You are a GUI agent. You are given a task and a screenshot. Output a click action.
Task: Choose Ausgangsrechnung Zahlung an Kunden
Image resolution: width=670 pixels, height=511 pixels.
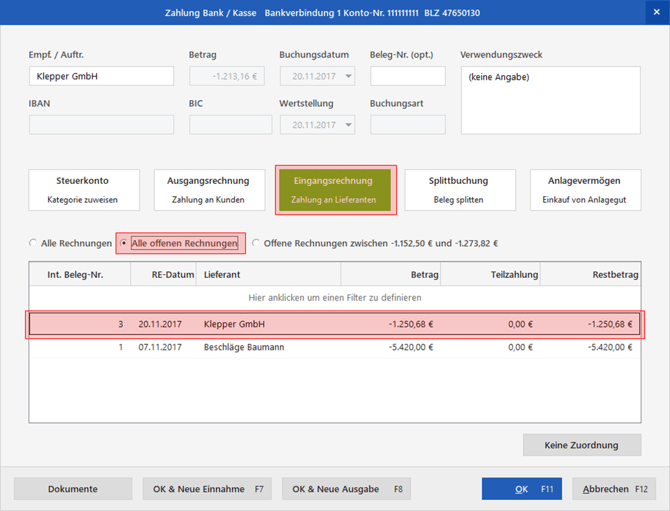(x=208, y=190)
